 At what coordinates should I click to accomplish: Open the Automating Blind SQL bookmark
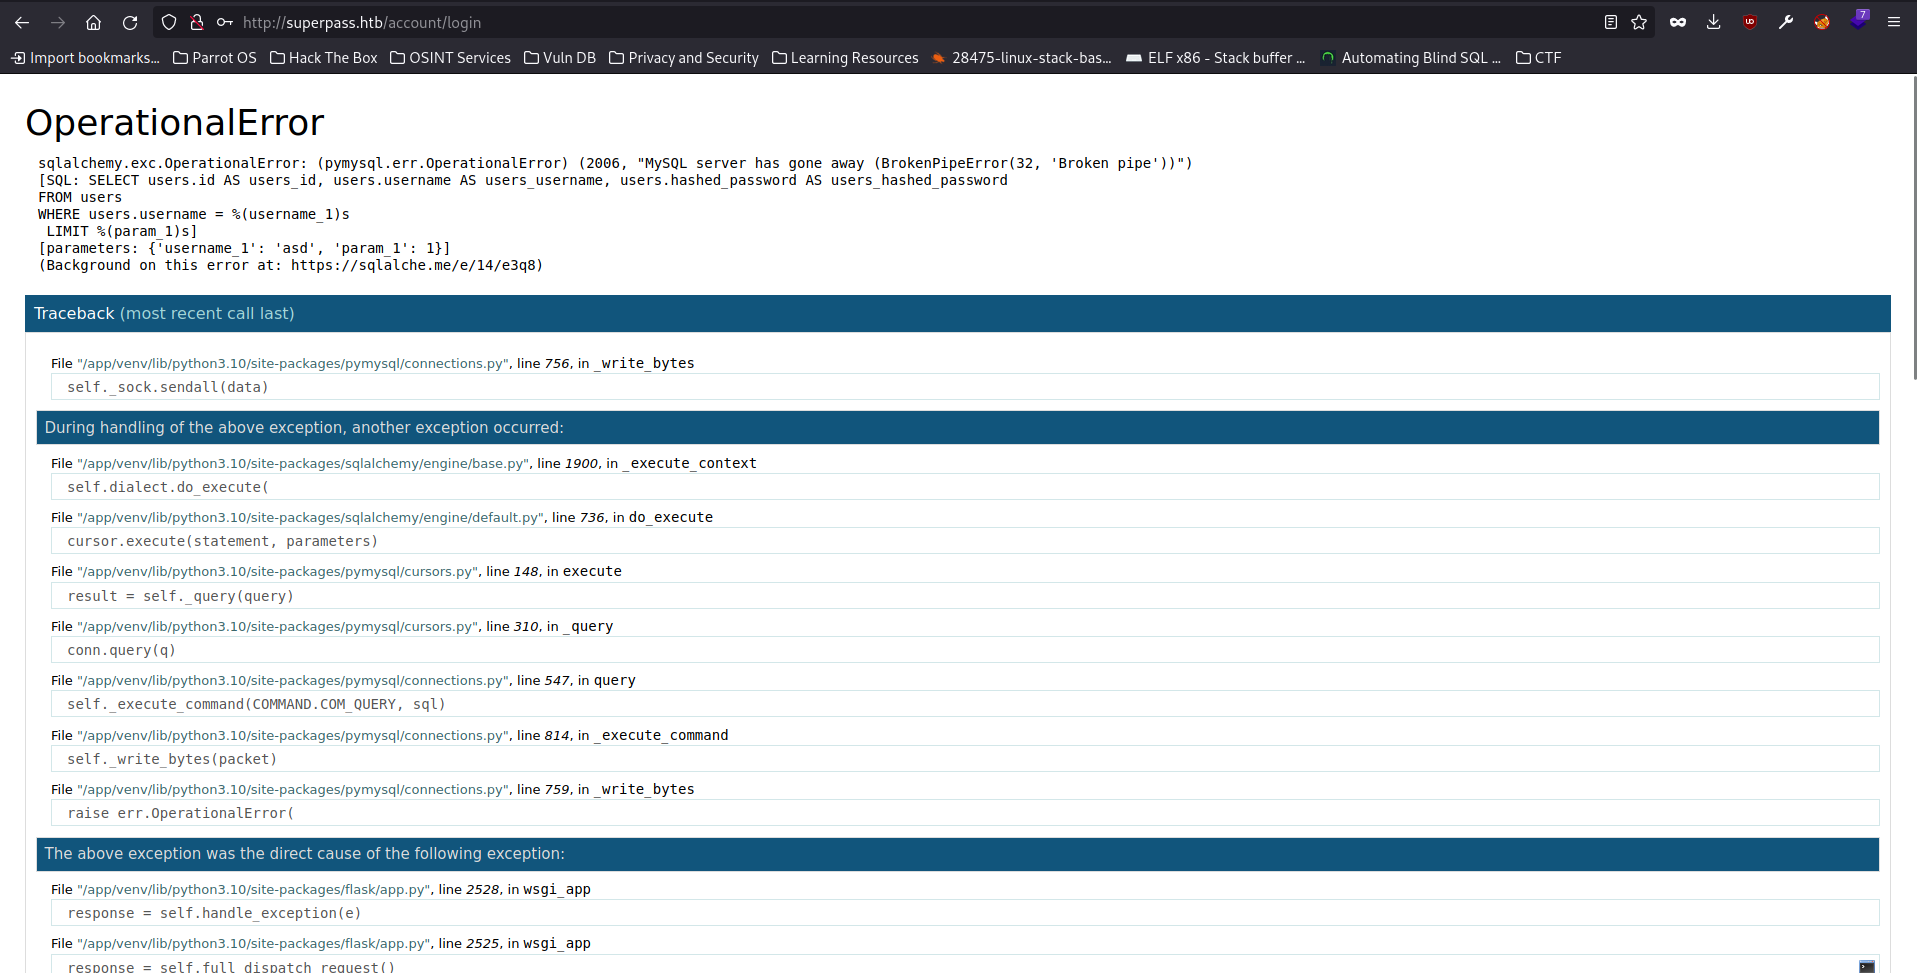click(x=1410, y=58)
